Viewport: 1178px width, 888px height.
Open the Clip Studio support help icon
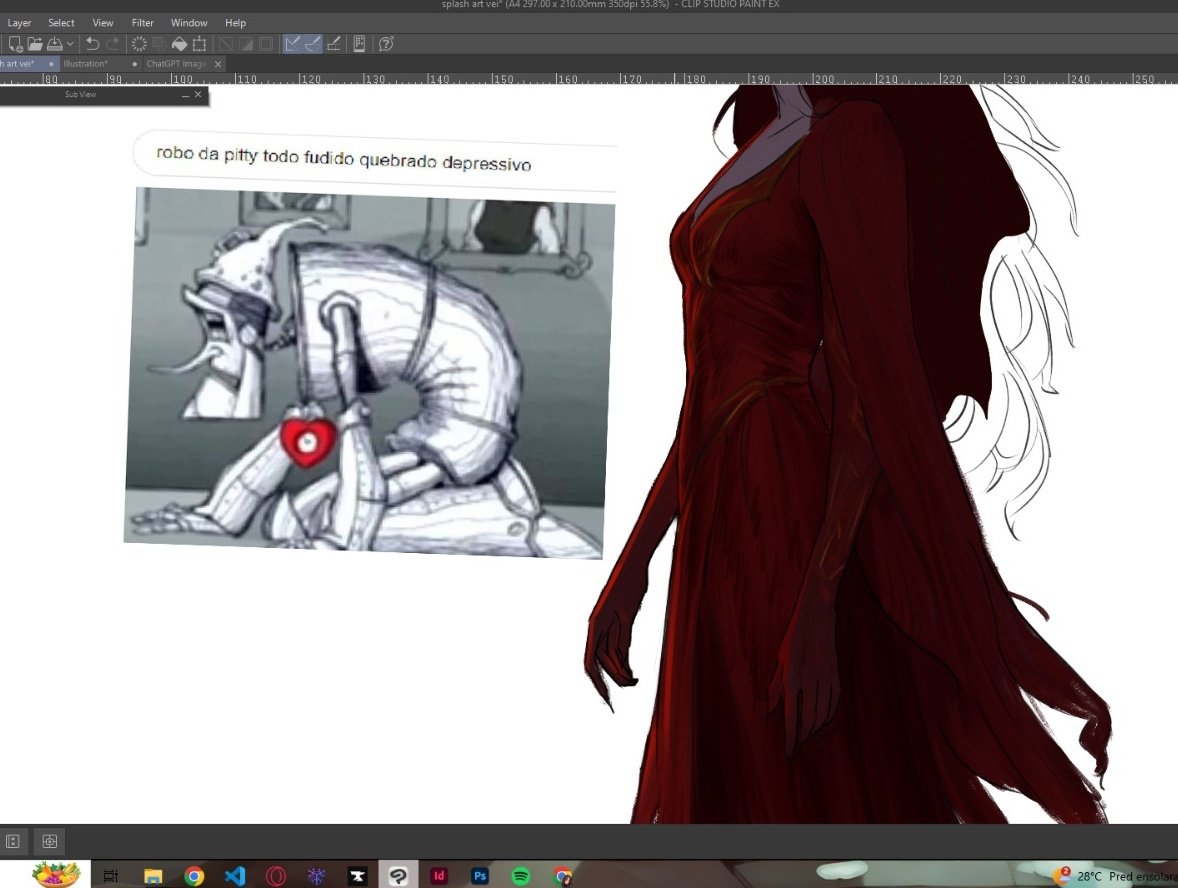coord(385,44)
